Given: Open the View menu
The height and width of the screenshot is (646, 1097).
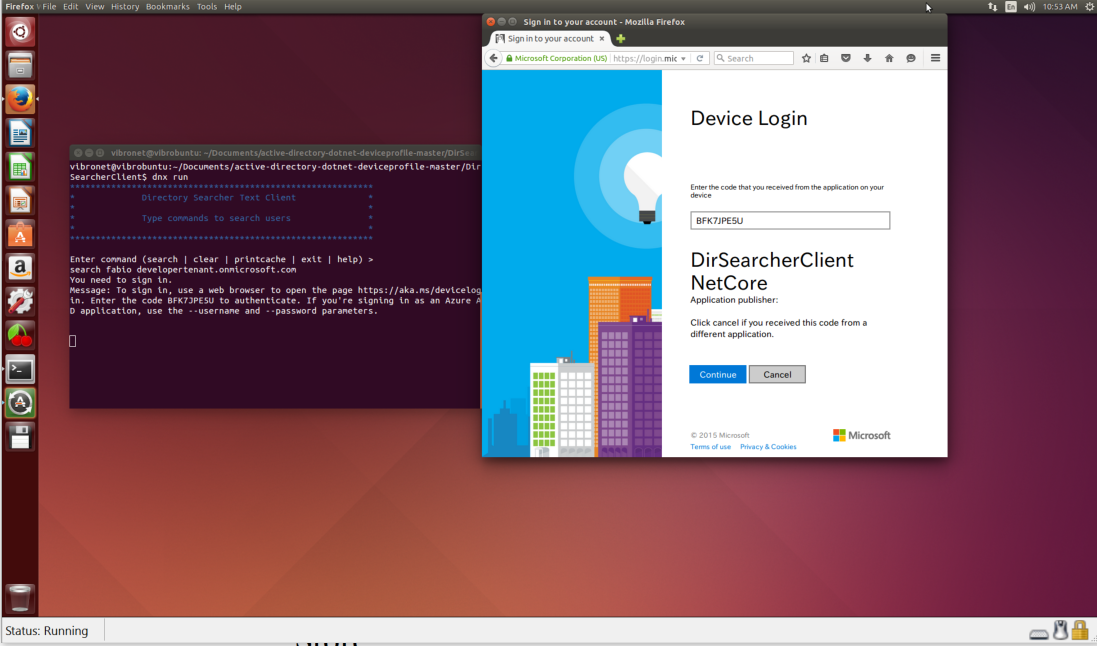Looking at the screenshot, I should click(x=94, y=6).
